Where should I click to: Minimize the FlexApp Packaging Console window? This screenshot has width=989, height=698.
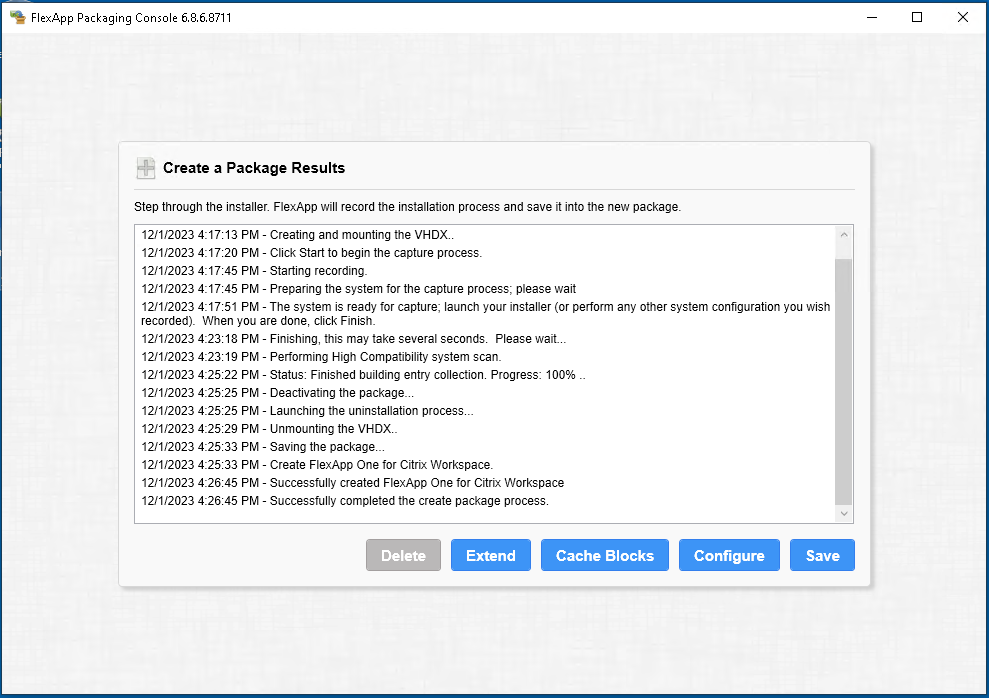872,17
